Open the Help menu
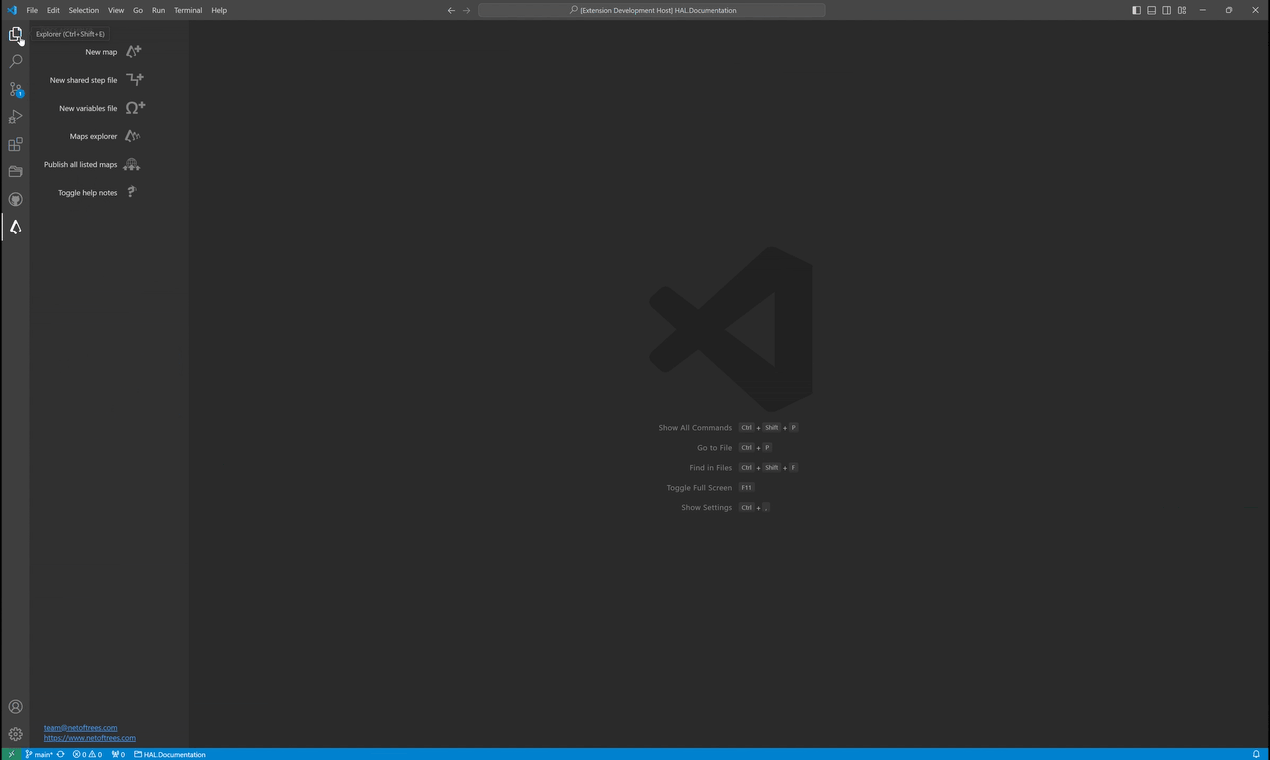1270x760 pixels. [x=219, y=10]
